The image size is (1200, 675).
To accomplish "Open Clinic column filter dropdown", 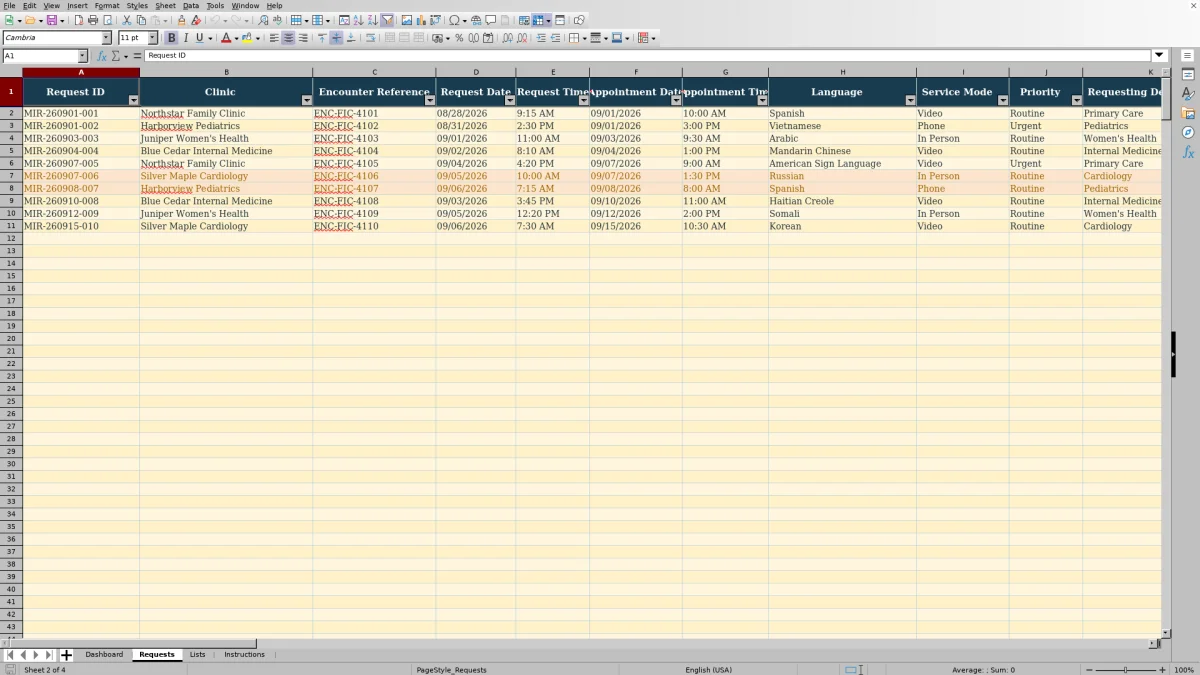I will (x=307, y=100).
